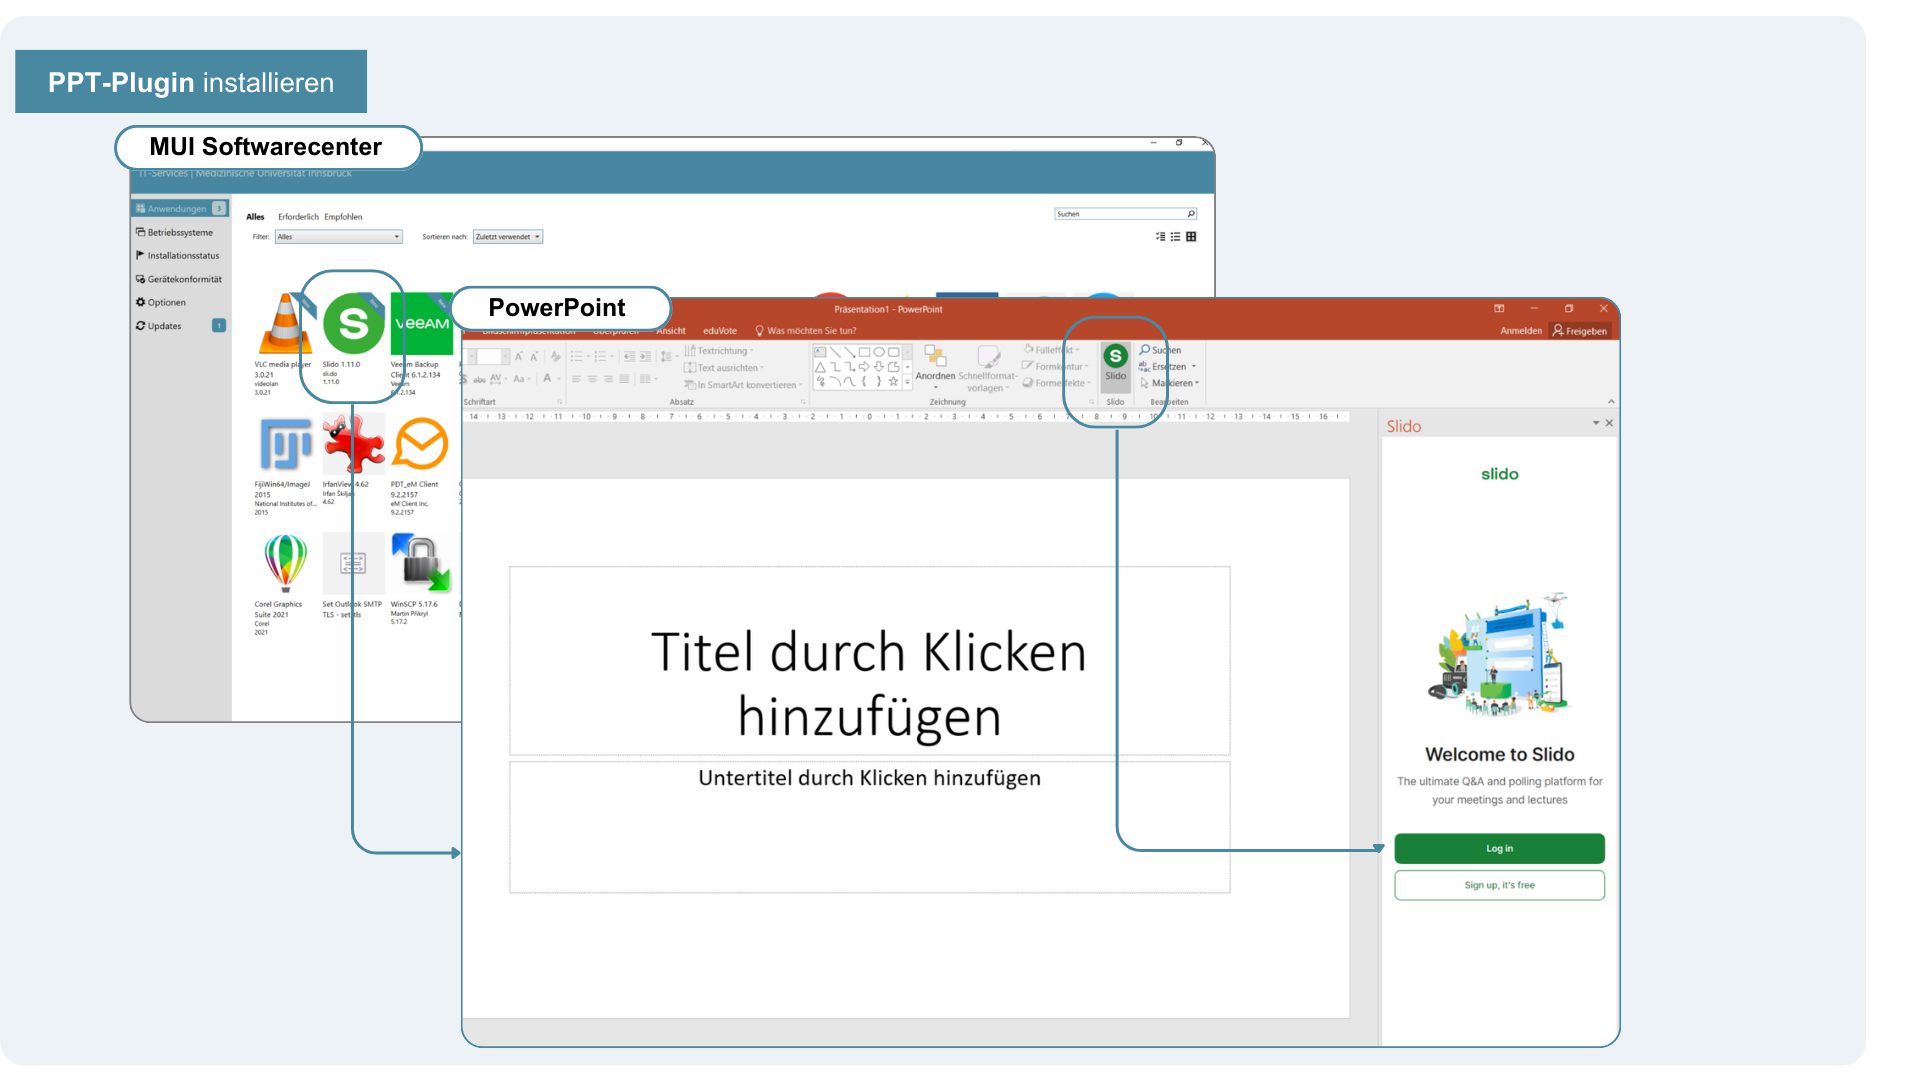Click Freigeben button in PowerPoint

1580,331
